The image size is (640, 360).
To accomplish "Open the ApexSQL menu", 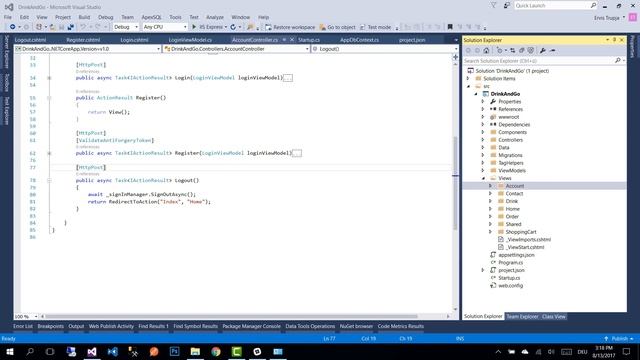I will tap(151, 17).
